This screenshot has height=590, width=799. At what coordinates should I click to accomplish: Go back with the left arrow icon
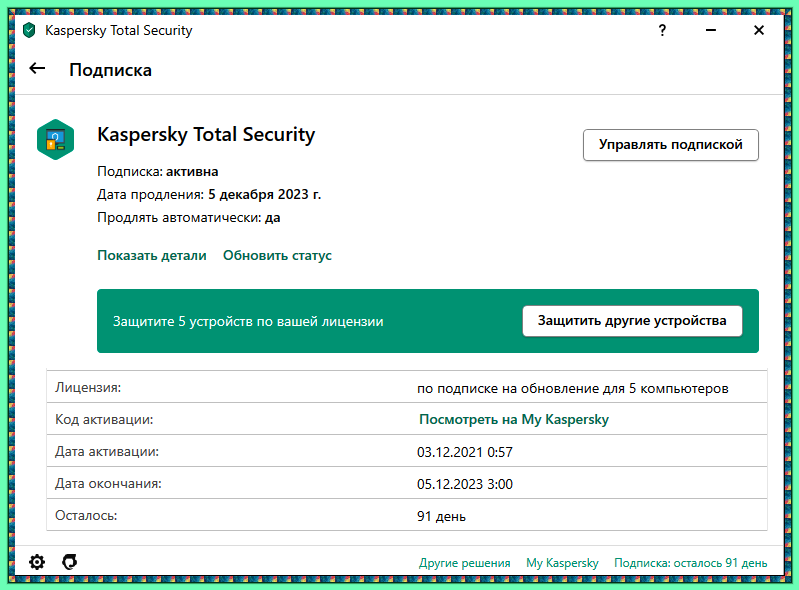pyautogui.click(x=37, y=68)
